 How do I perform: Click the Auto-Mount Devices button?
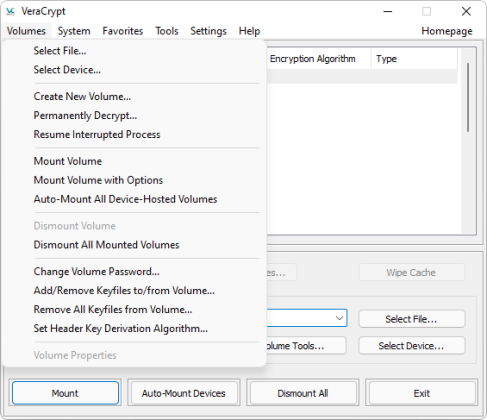coord(184,393)
